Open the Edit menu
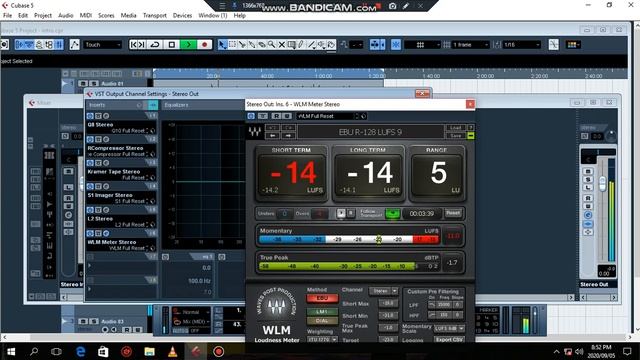Screen dimensions: 640x360 [23, 16]
